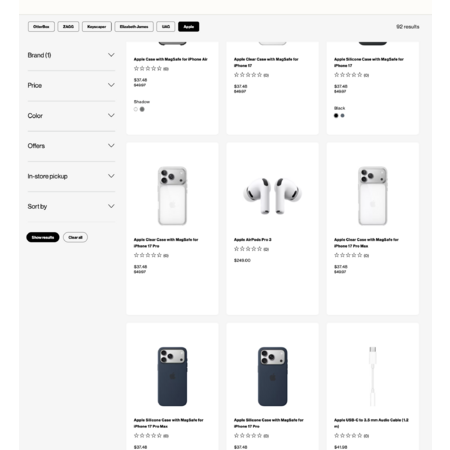450x450 pixels.
Task: Open the USB-C to 3.5 mm Audio Cable image
Action: [x=373, y=376]
